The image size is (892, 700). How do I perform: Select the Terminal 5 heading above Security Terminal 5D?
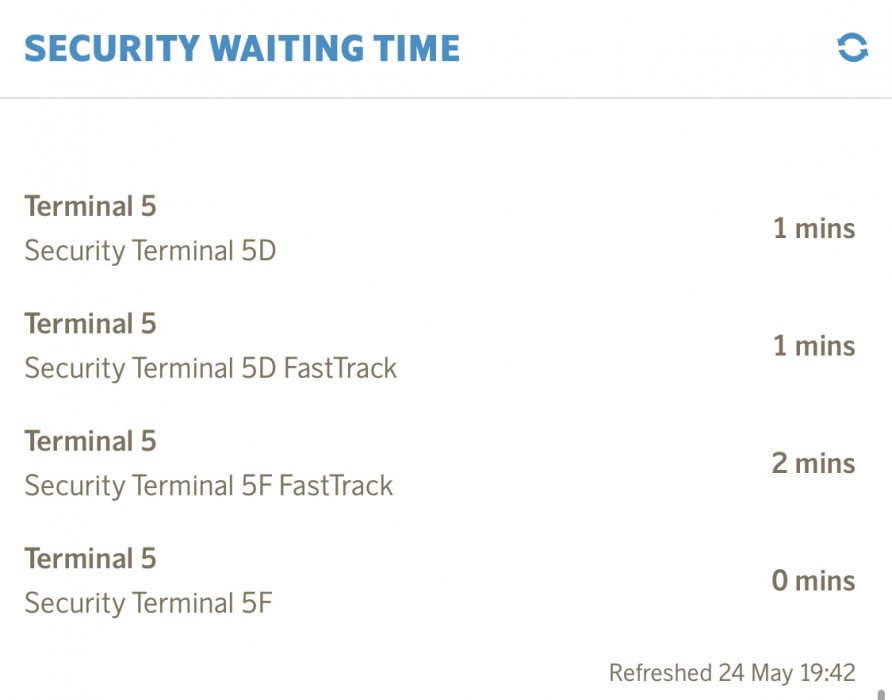pos(90,207)
